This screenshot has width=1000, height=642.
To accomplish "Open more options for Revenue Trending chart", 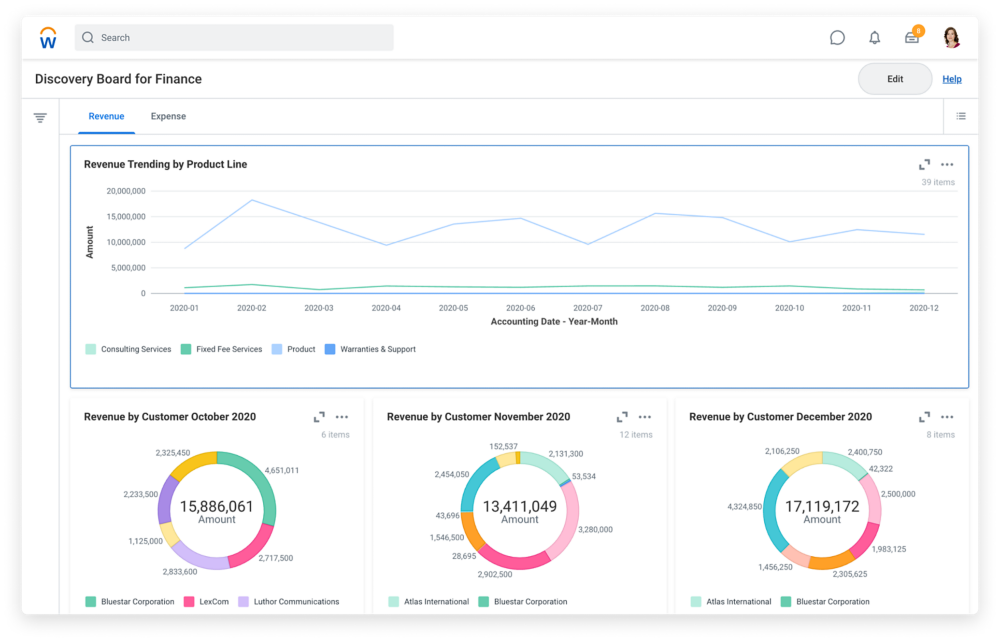I will (947, 165).
